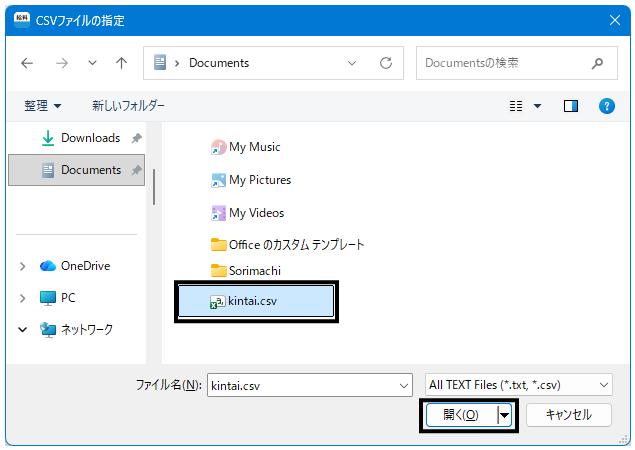Expand the address bar path dropdown
The width and height of the screenshot is (635, 450).
point(352,63)
